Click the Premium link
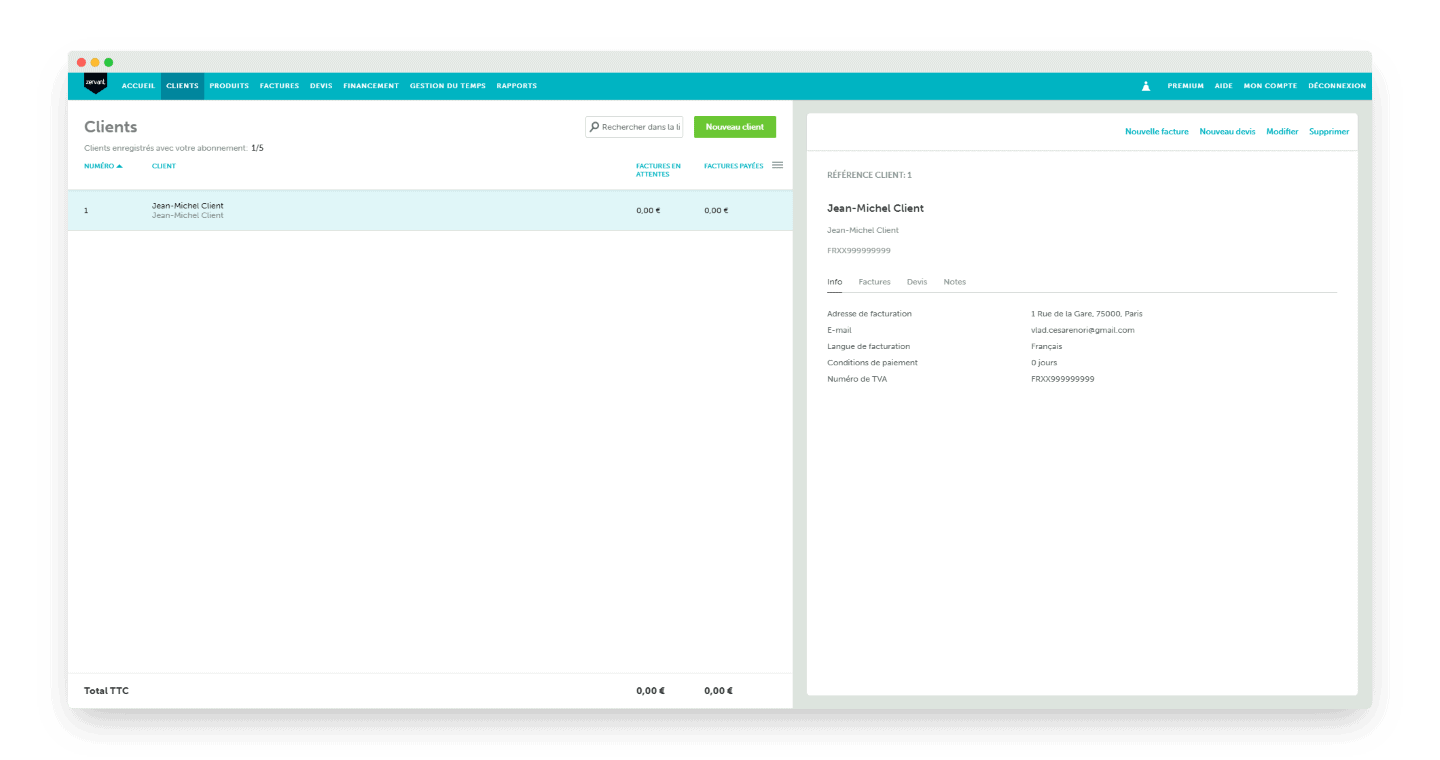1440x760 pixels. (1186, 86)
